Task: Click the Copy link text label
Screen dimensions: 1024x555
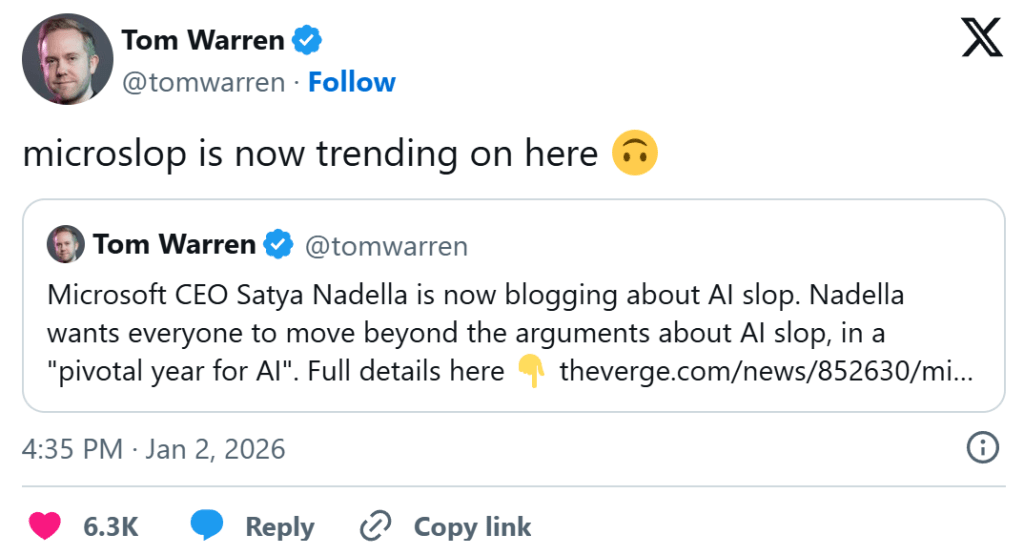Action: click(x=472, y=526)
